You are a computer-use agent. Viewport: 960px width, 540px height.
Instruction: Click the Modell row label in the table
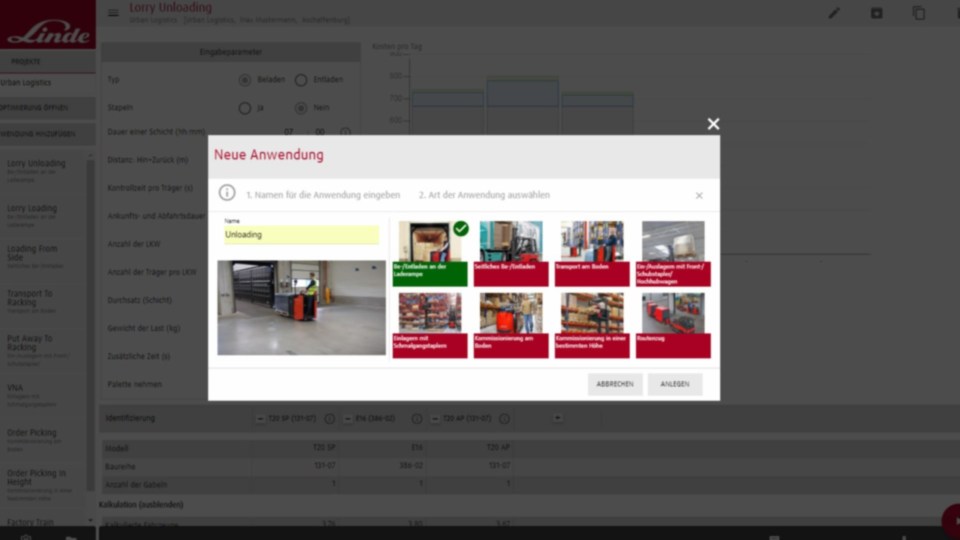tap(116, 448)
